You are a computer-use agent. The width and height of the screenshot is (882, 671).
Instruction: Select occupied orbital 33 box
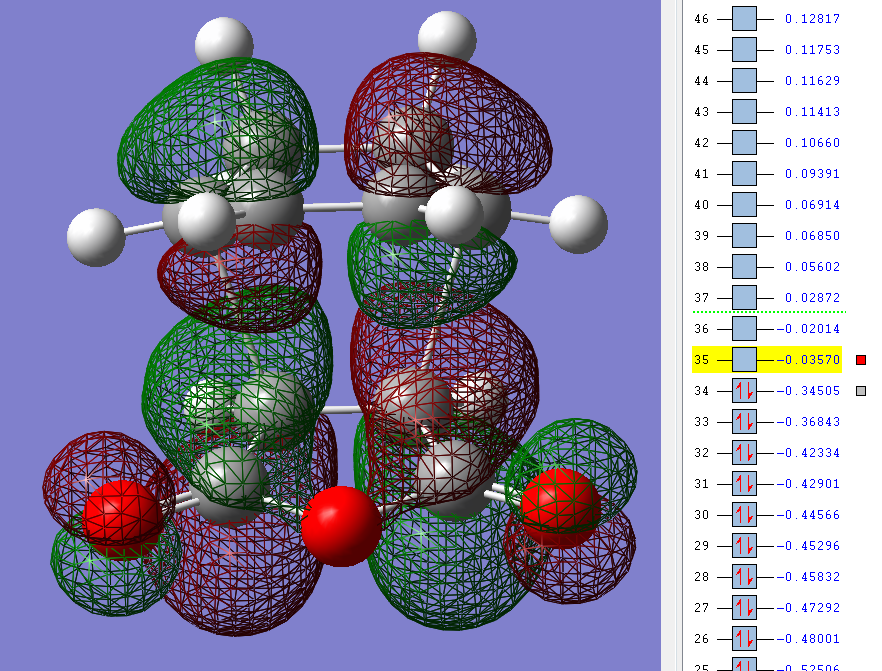point(744,421)
